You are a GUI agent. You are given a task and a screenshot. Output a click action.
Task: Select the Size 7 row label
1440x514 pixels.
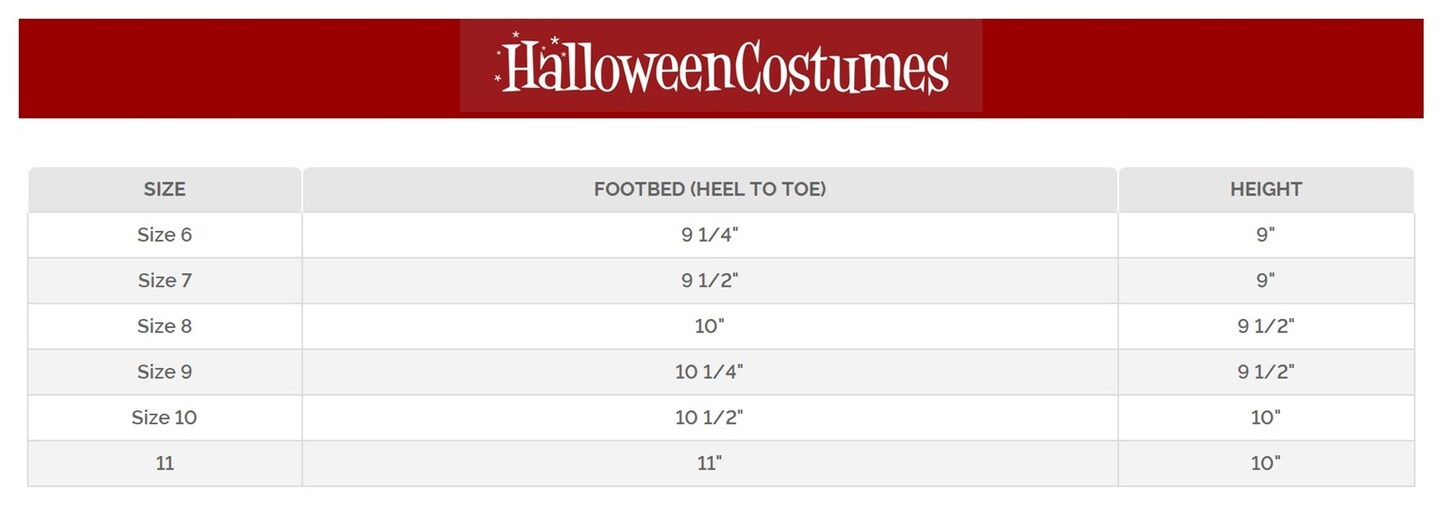165,281
